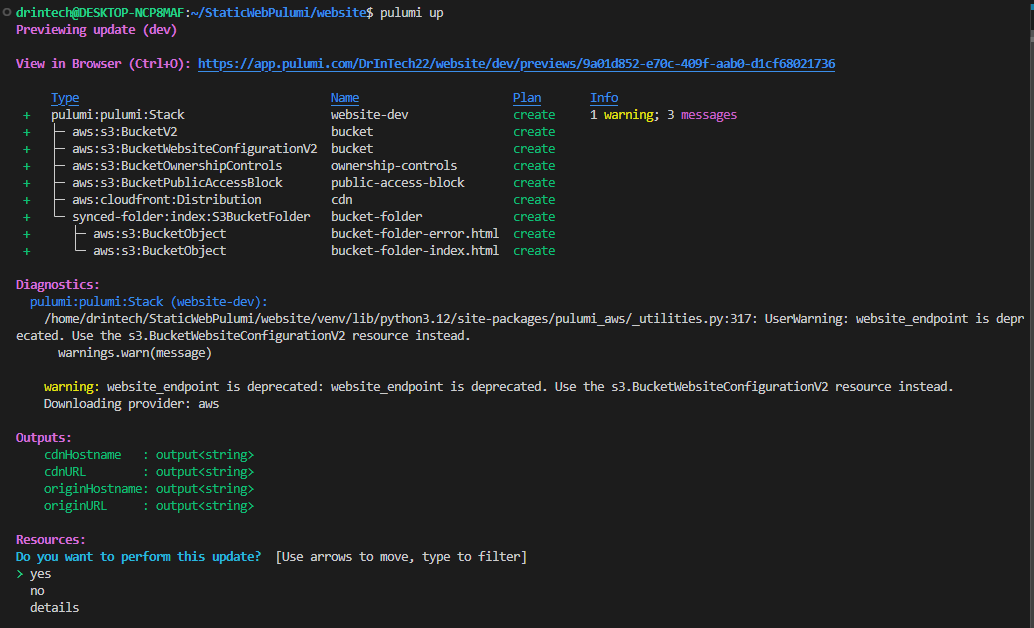Click the bucket-folder-error.html name
Image resolution: width=1034 pixels, height=628 pixels.
pyautogui.click(x=415, y=234)
